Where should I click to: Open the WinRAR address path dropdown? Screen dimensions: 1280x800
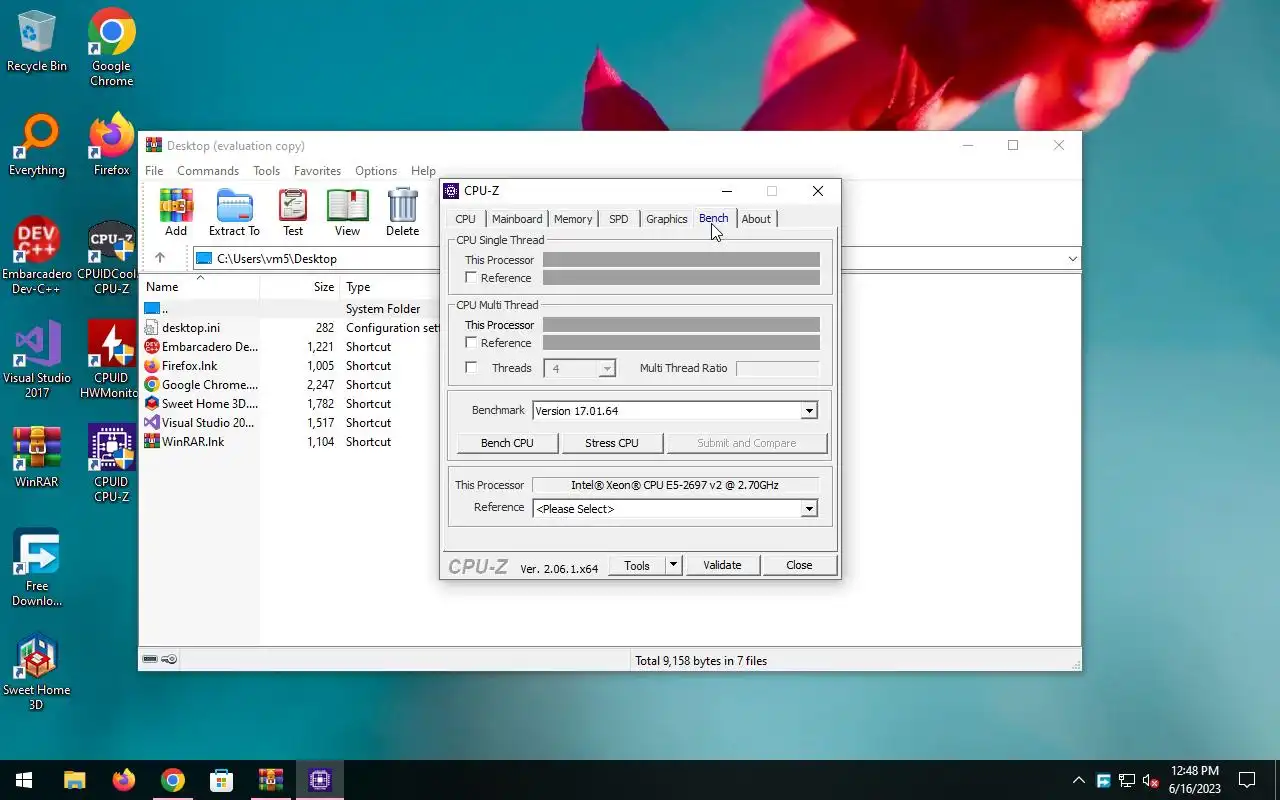[1072, 259]
